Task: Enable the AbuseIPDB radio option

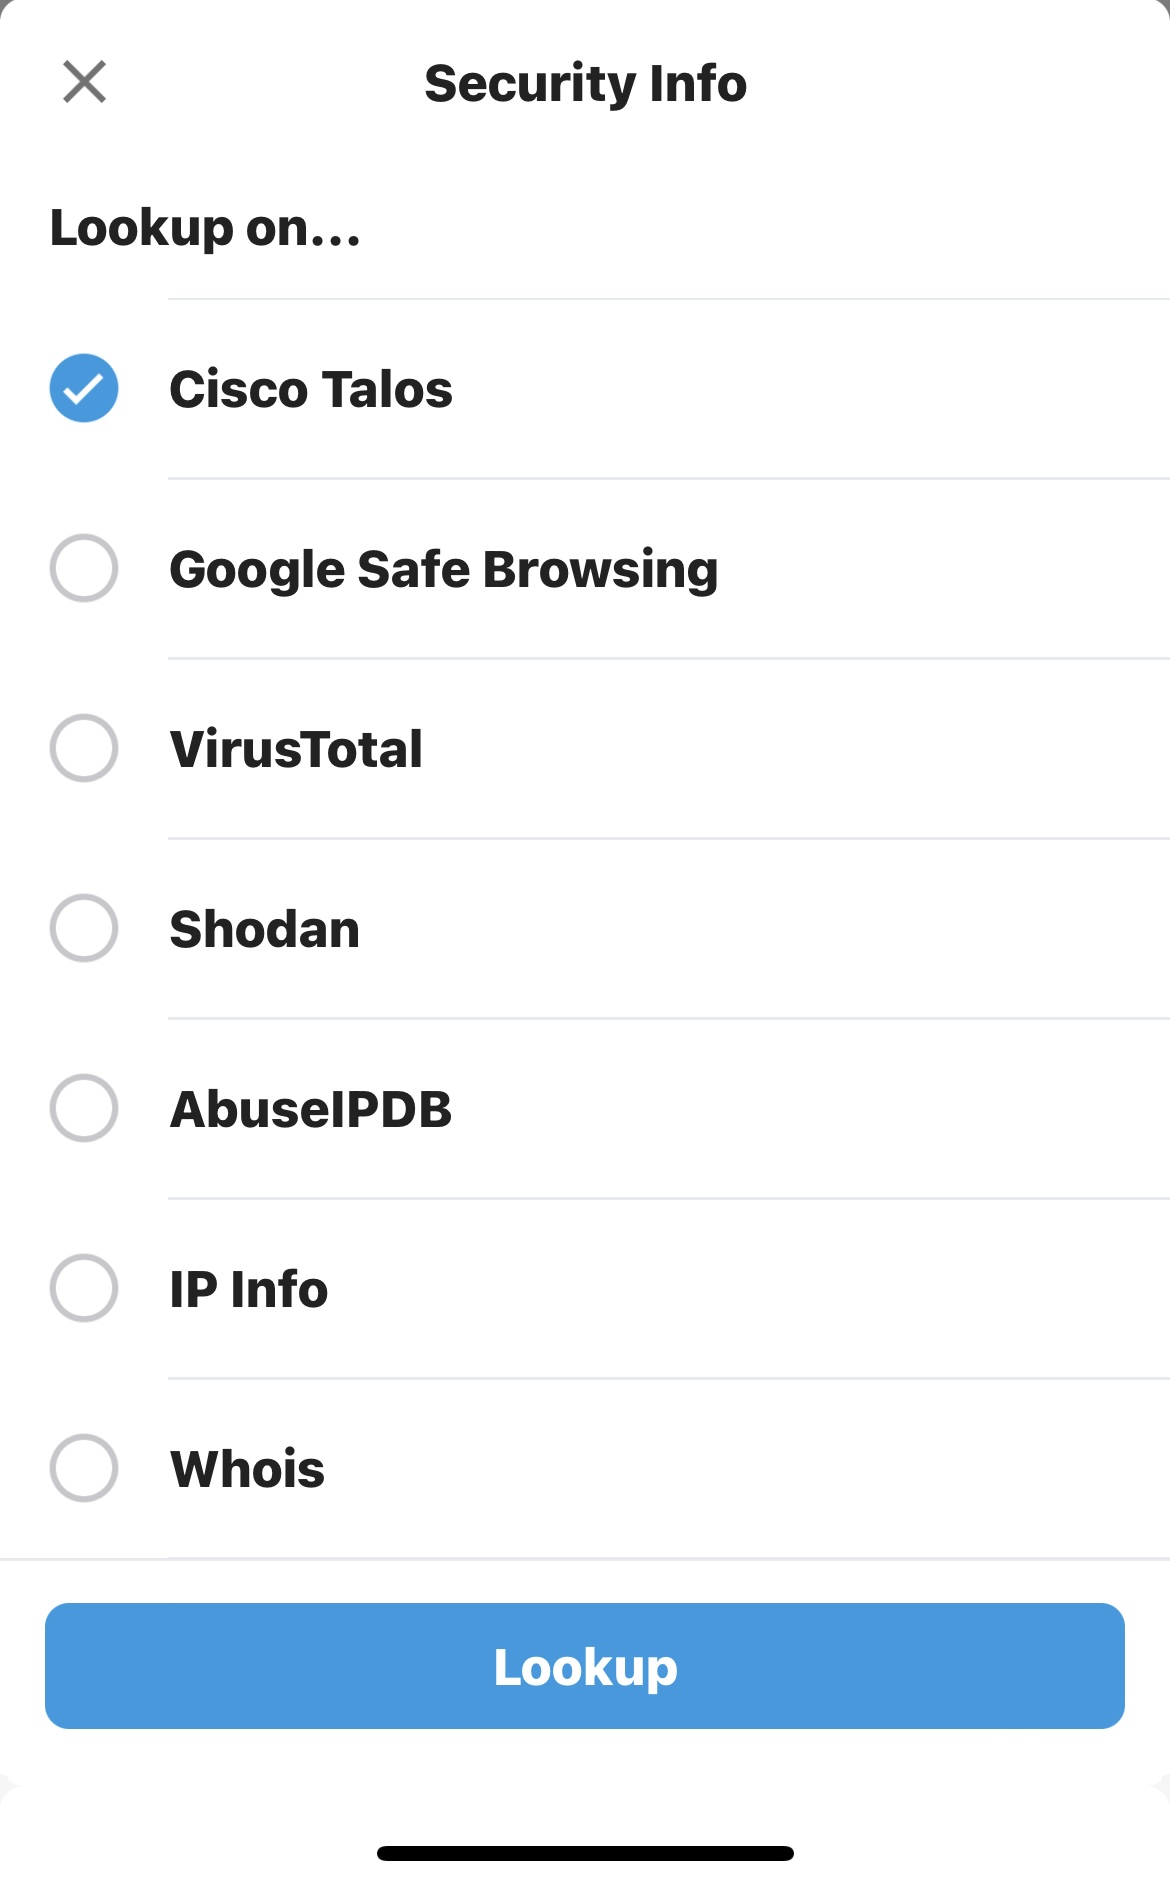Action: point(84,1108)
